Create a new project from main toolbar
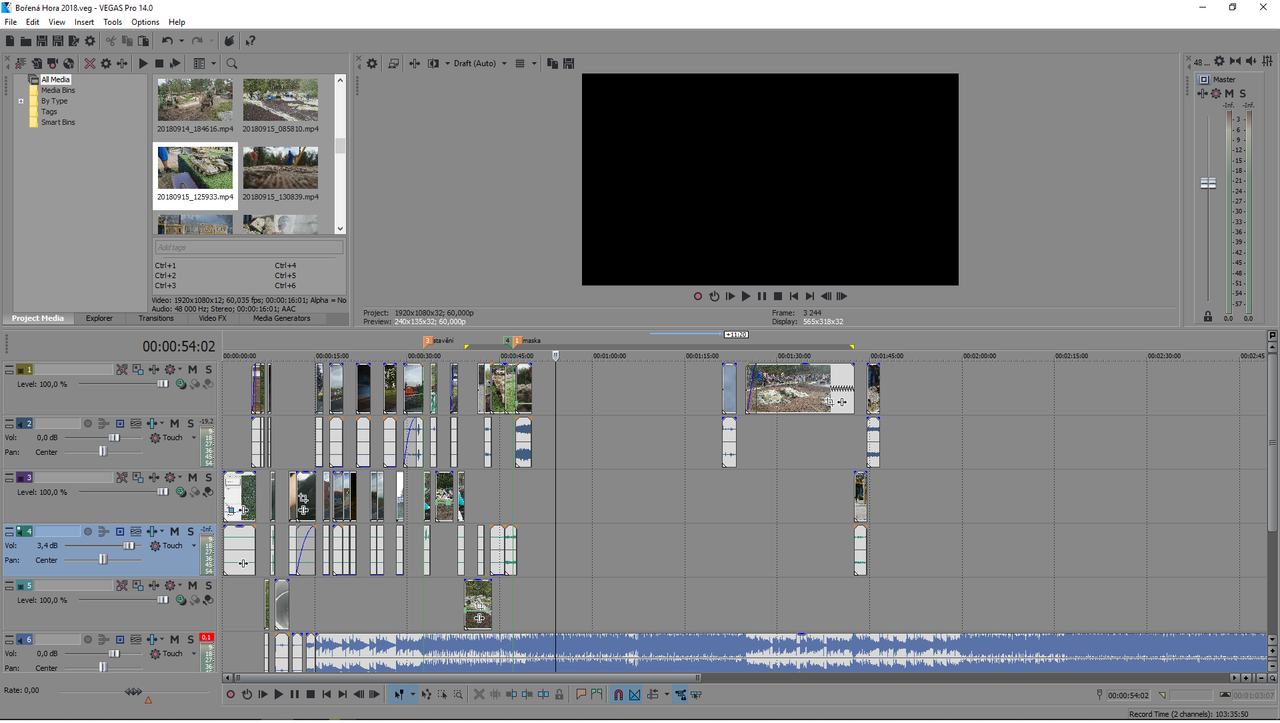The image size is (1280, 723). (x=9, y=41)
